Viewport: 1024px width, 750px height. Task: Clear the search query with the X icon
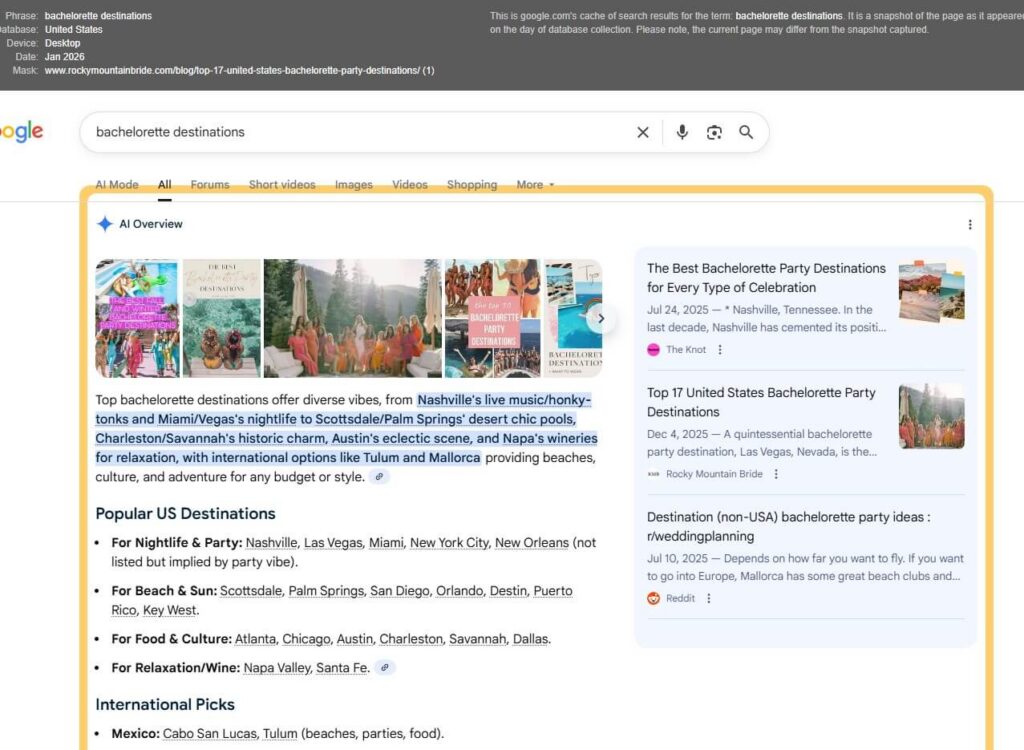click(643, 132)
